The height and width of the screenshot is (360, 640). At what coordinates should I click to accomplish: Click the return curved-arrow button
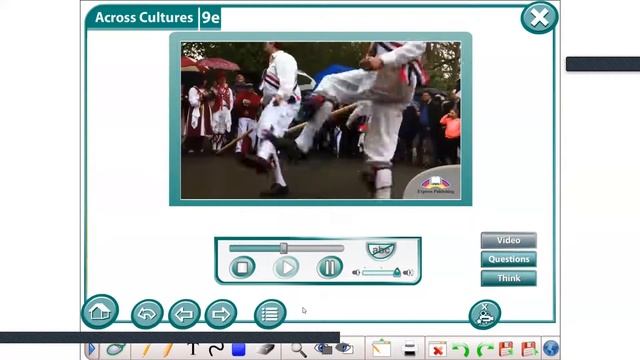coord(147,314)
